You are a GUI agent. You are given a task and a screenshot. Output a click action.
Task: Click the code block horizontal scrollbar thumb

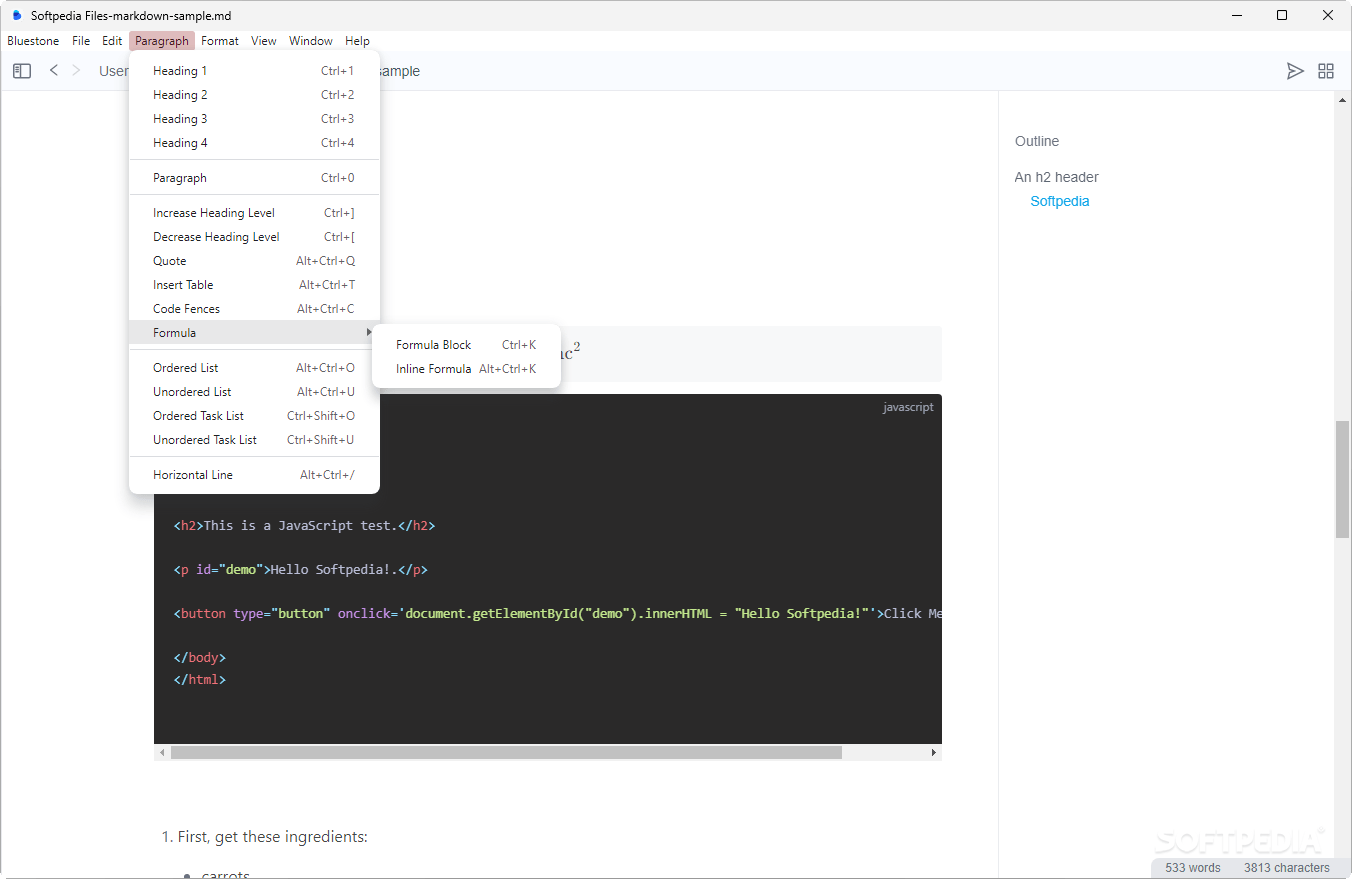[506, 752]
